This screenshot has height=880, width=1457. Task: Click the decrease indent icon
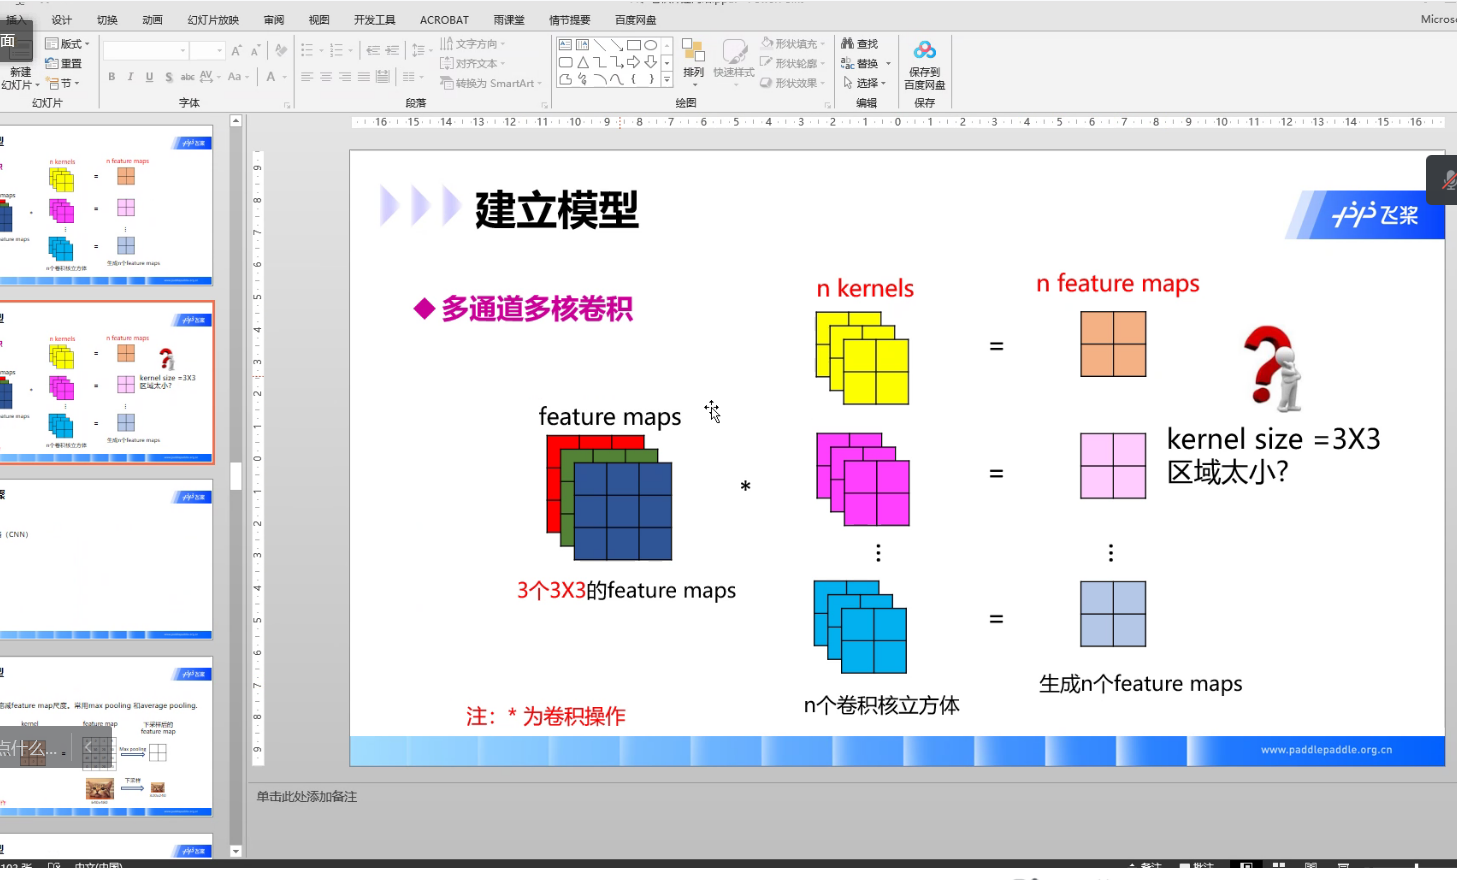(373, 50)
